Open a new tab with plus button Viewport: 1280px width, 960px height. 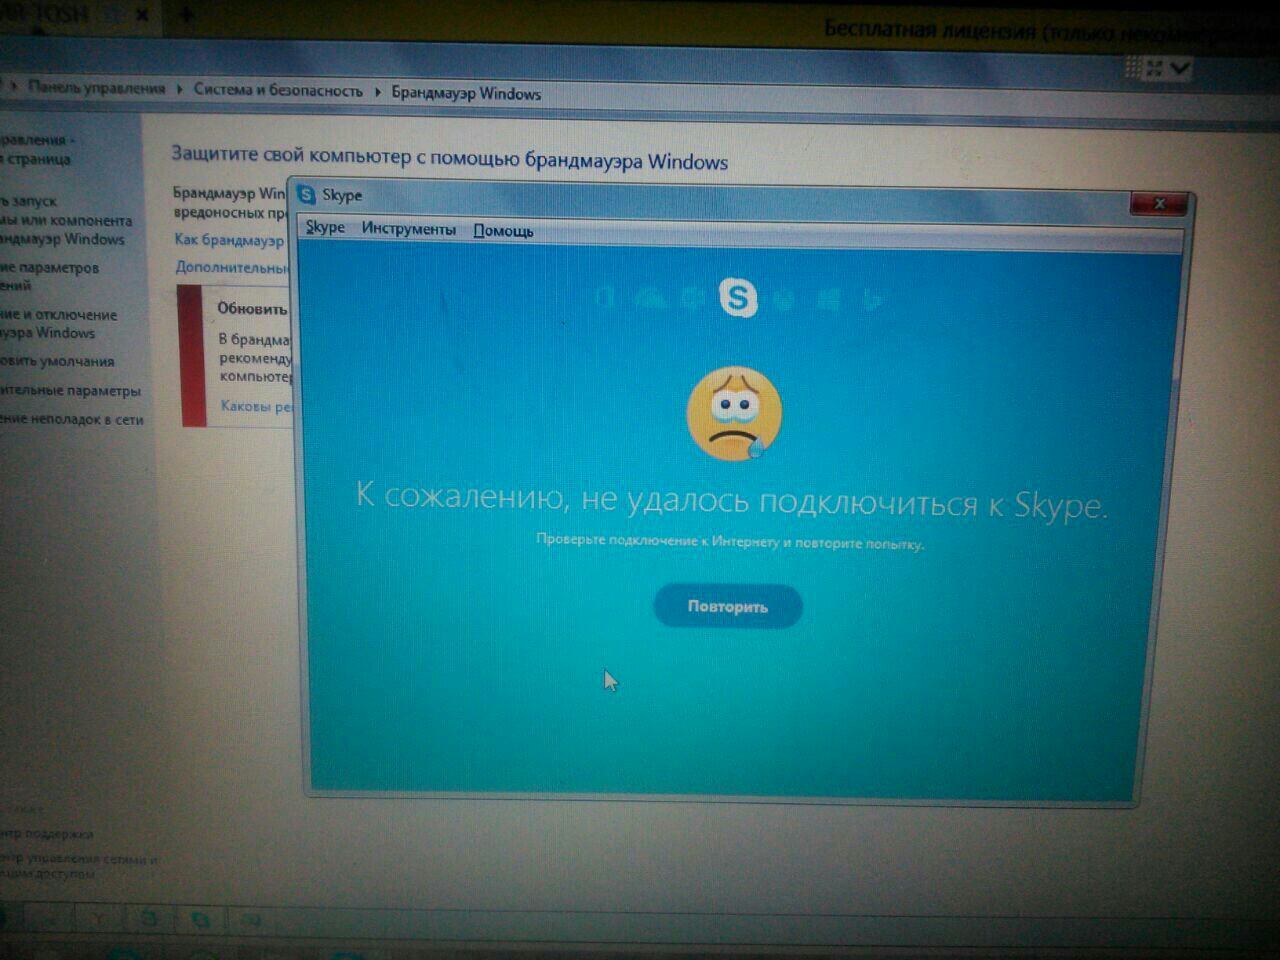186,15
